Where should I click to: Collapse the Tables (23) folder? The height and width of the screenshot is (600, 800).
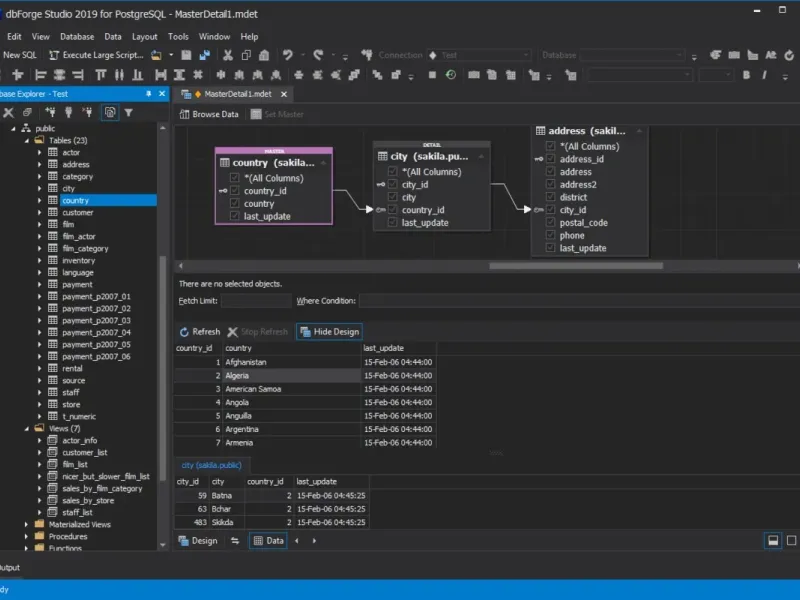coord(27,140)
